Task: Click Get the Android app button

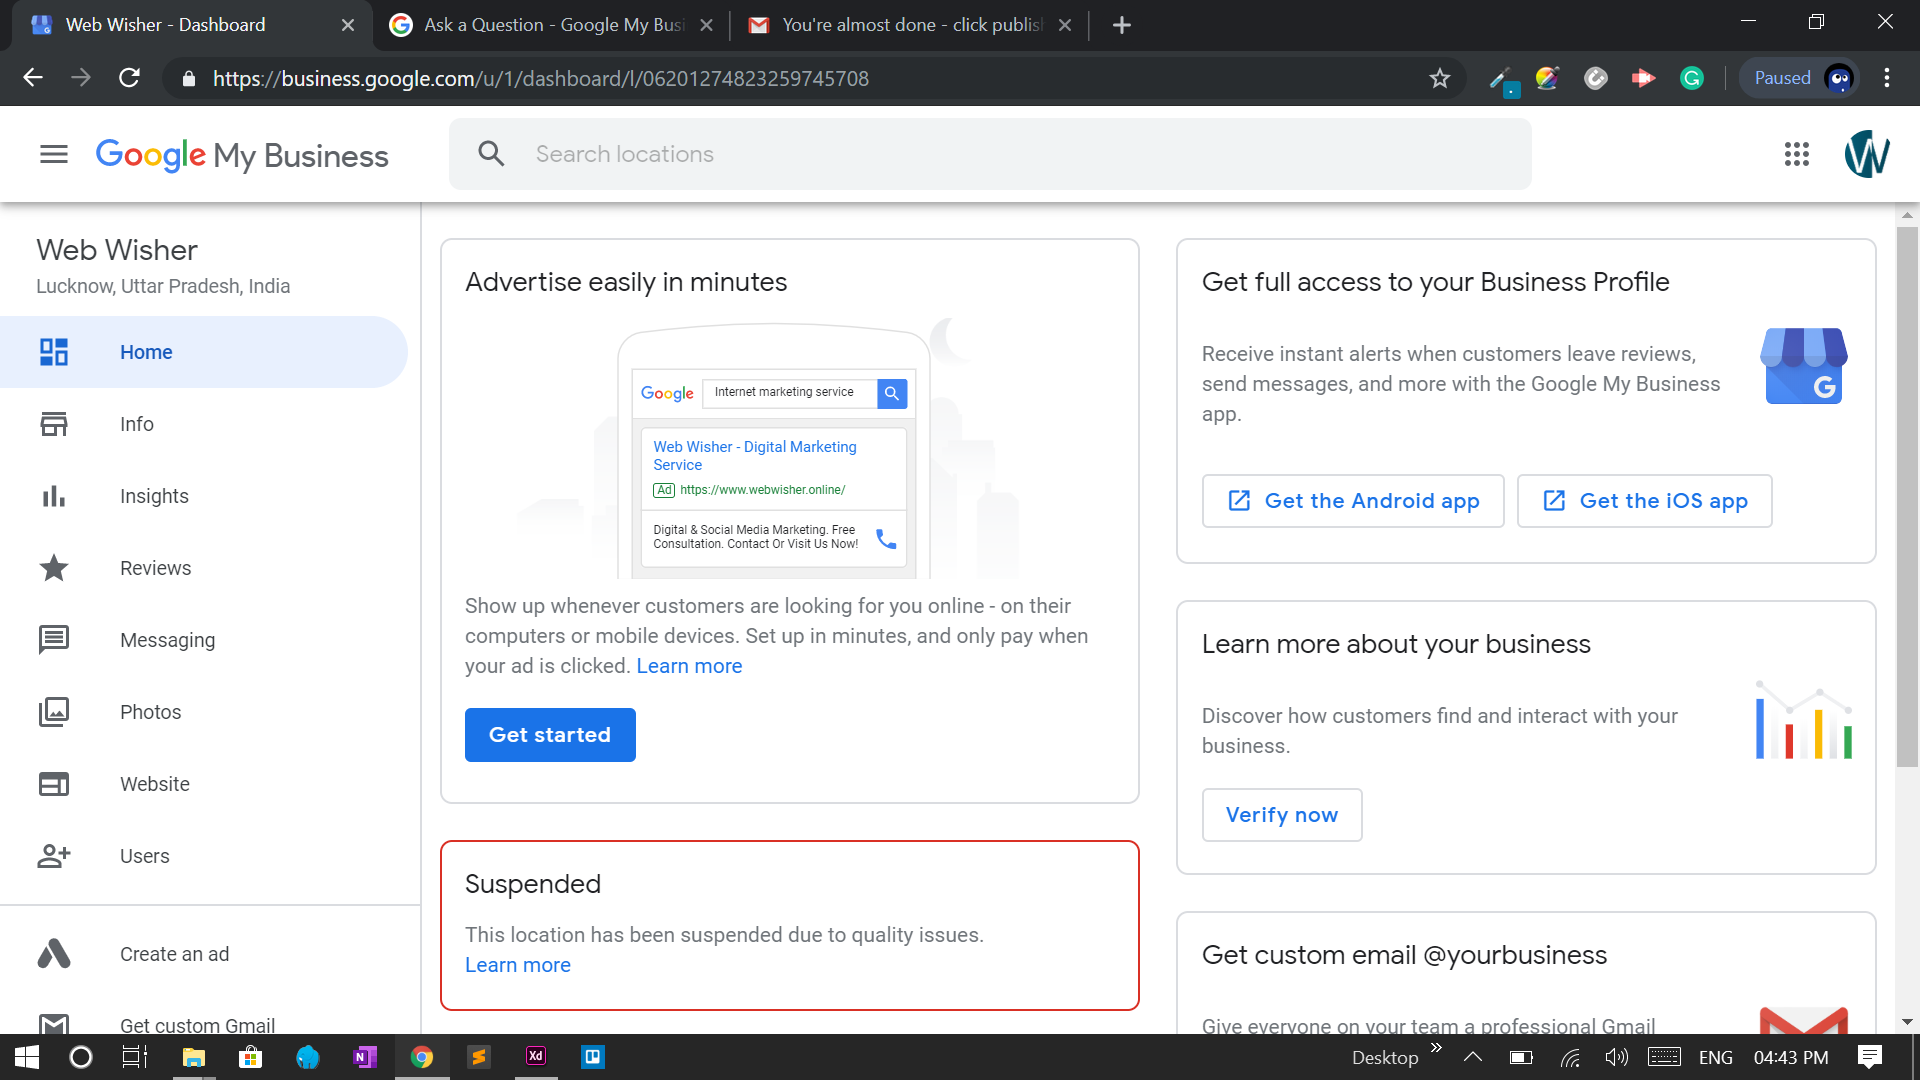Action: click(1352, 501)
